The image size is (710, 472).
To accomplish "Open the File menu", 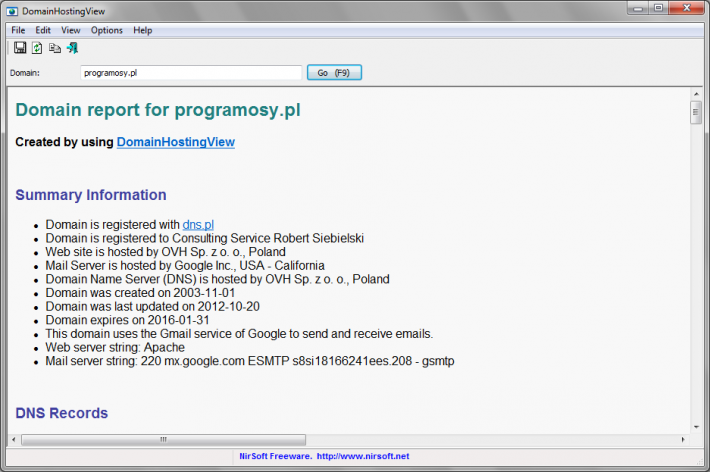I will [18, 30].
